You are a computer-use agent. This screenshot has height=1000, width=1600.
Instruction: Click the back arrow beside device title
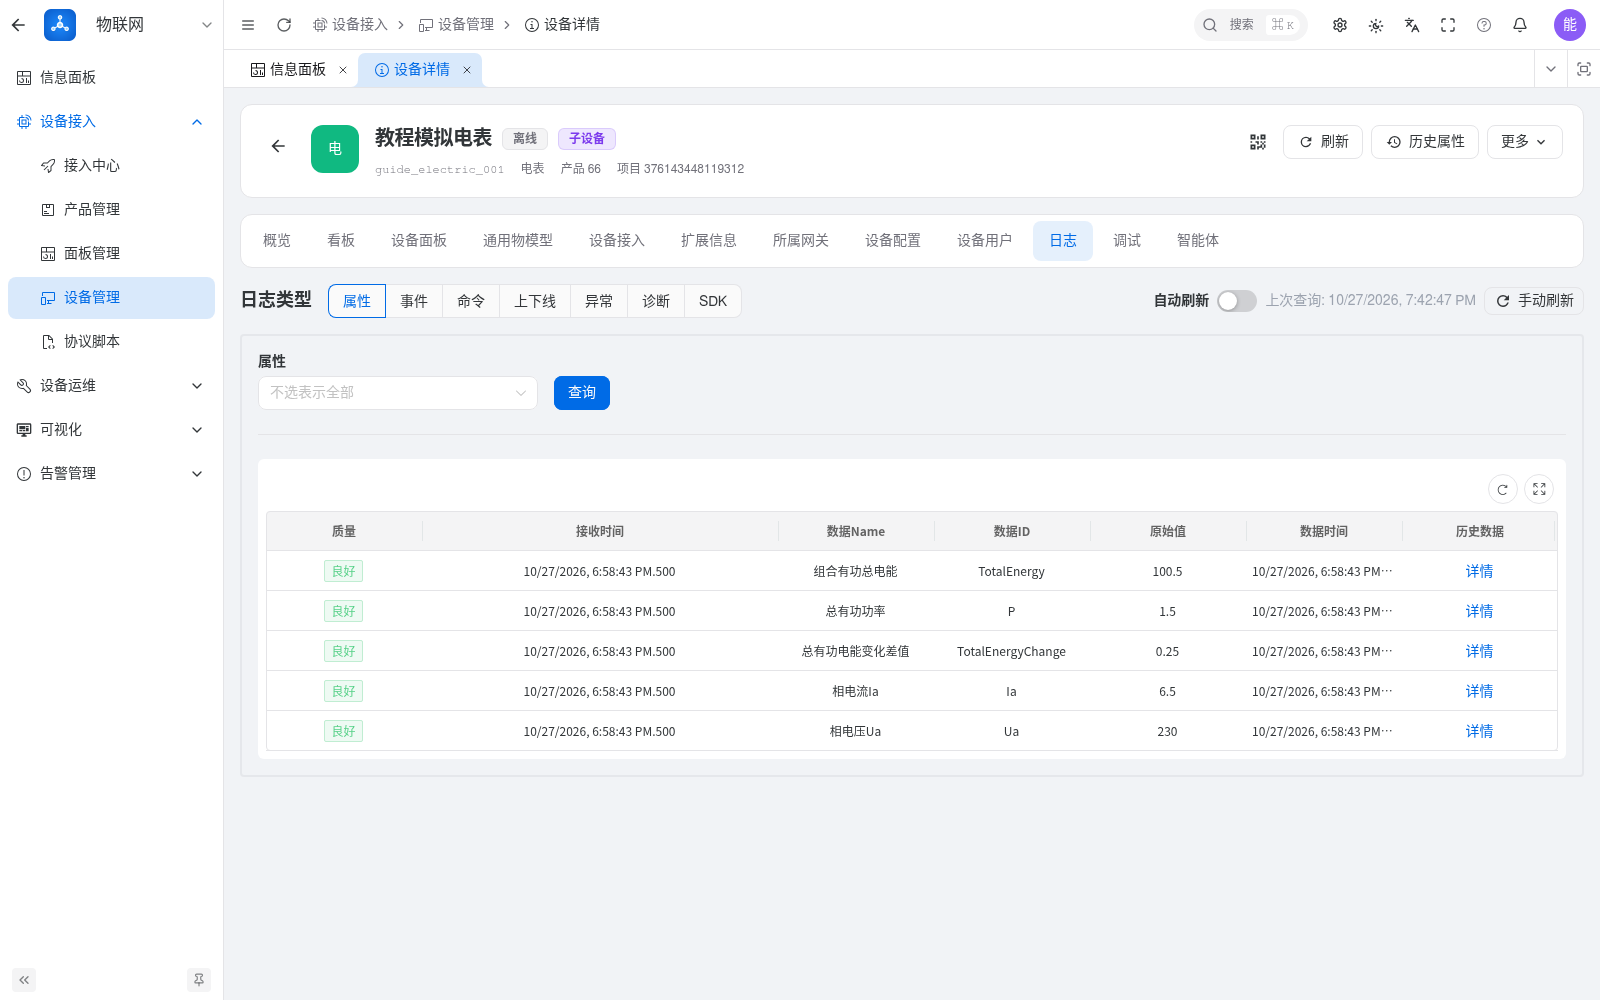278,146
